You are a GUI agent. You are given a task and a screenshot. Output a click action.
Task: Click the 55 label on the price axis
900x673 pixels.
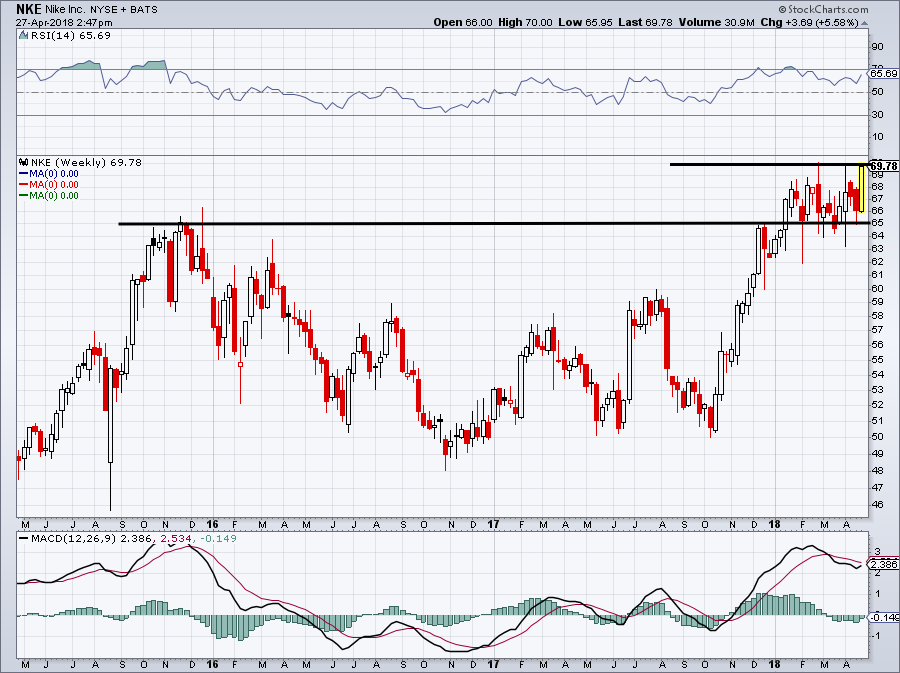(x=877, y=360)
